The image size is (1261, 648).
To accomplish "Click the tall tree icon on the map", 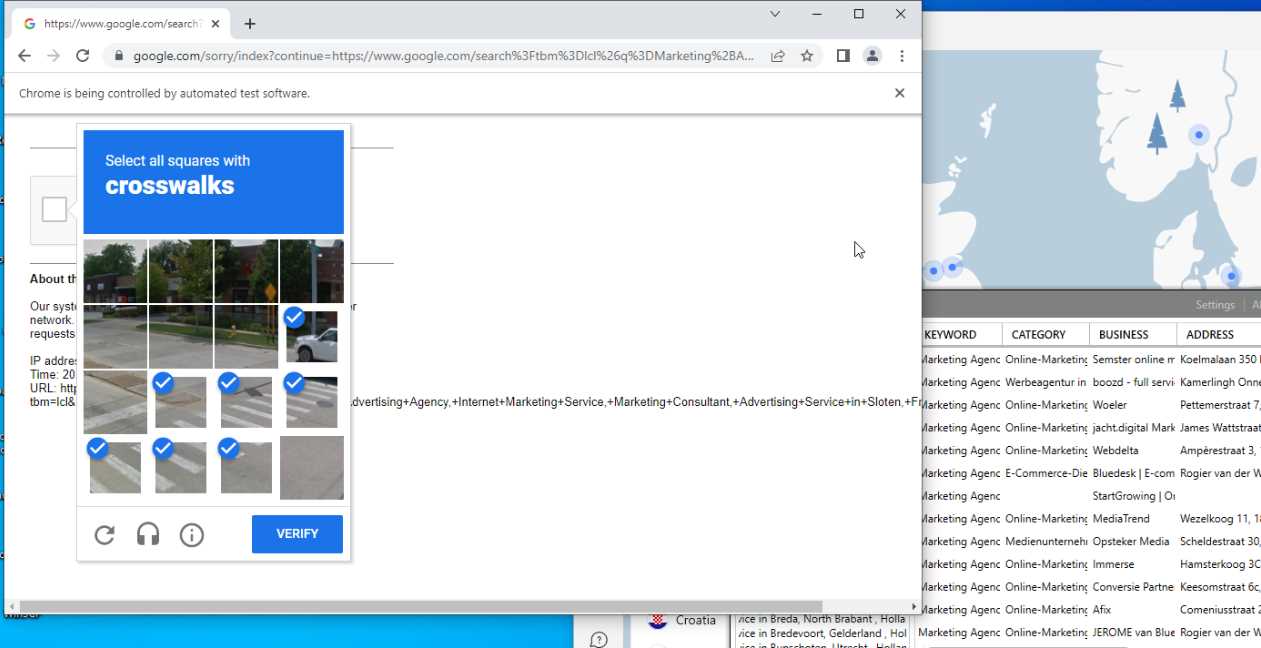I will (x=1157, y=133).
